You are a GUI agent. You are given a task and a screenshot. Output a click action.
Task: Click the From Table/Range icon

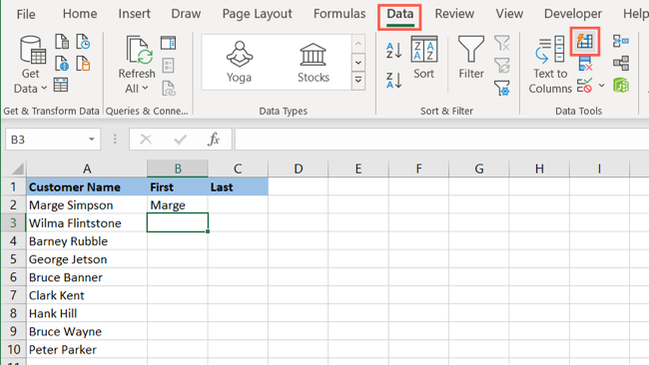61,85
